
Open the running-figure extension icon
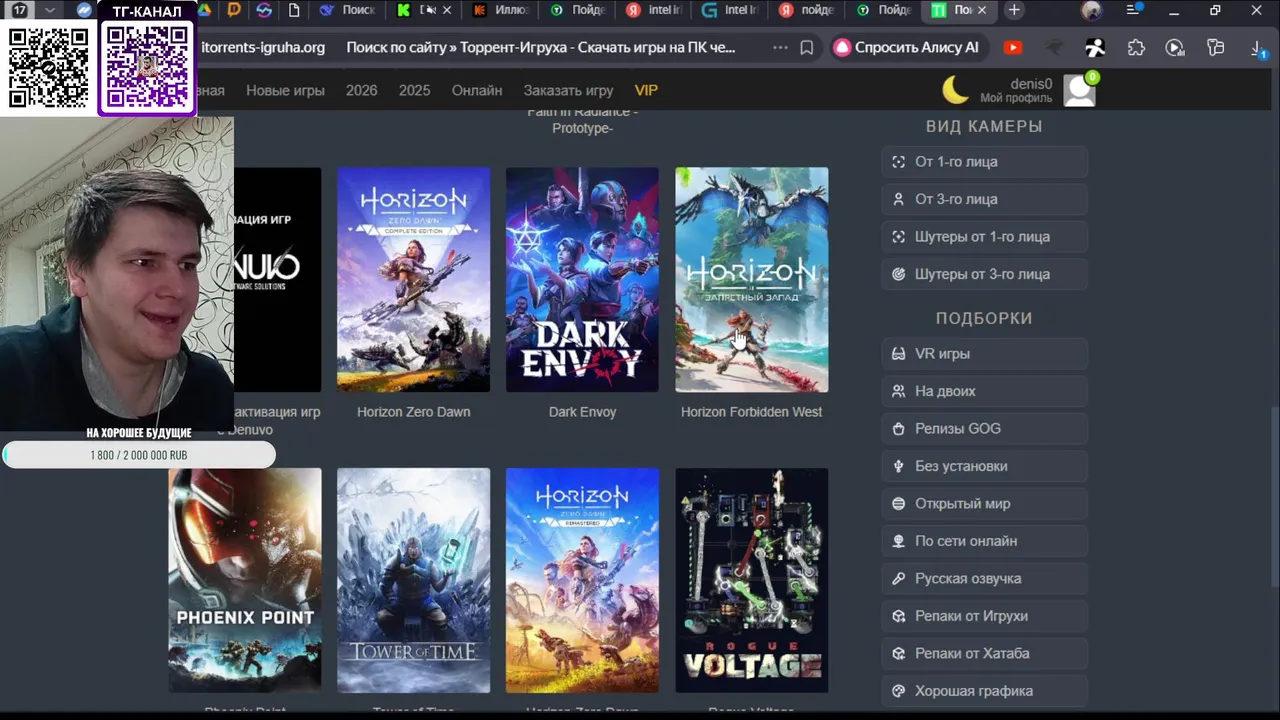pos(1096,47)
